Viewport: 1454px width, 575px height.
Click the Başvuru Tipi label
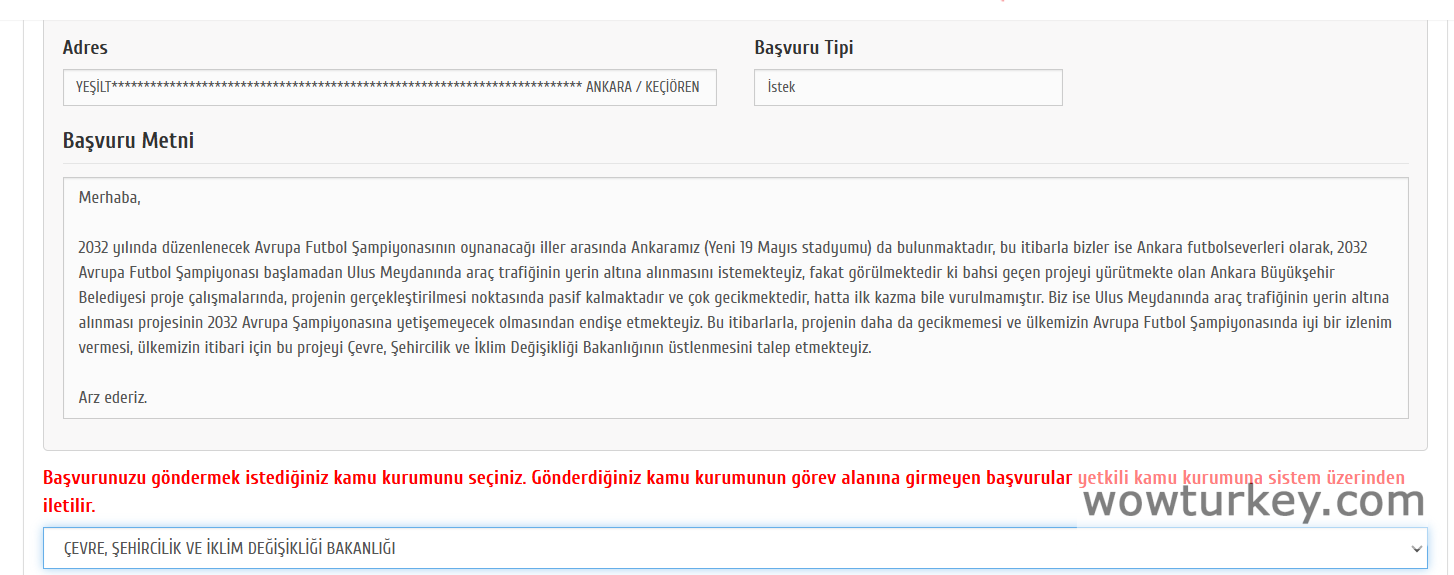[x=803, y=47]
